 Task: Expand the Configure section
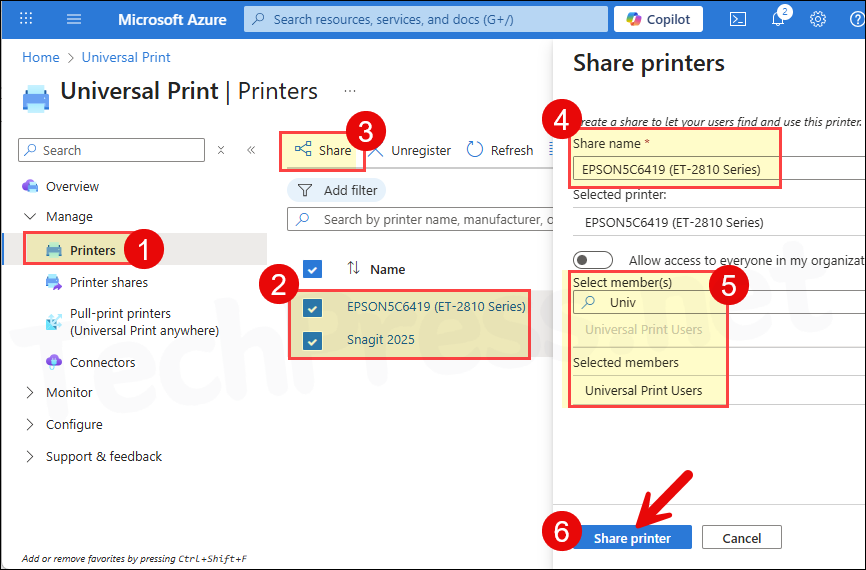pyautogui.click(x=30, y=424)
